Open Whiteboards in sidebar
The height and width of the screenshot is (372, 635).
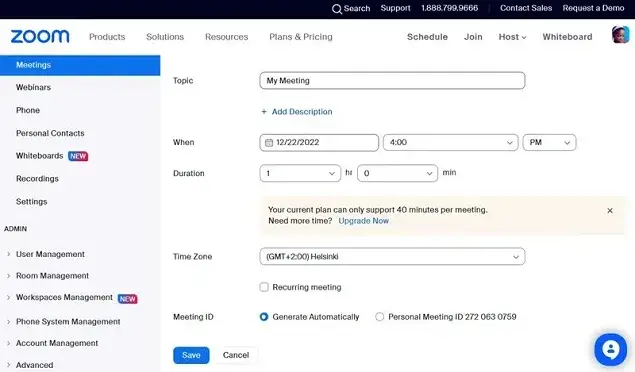tap(39, 156)
